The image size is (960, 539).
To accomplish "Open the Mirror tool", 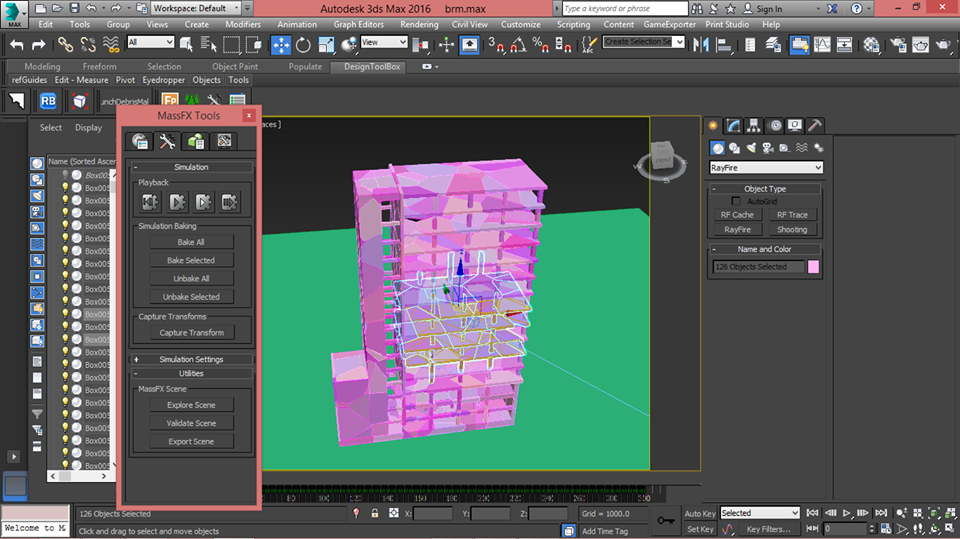I will tap(701, 45).
